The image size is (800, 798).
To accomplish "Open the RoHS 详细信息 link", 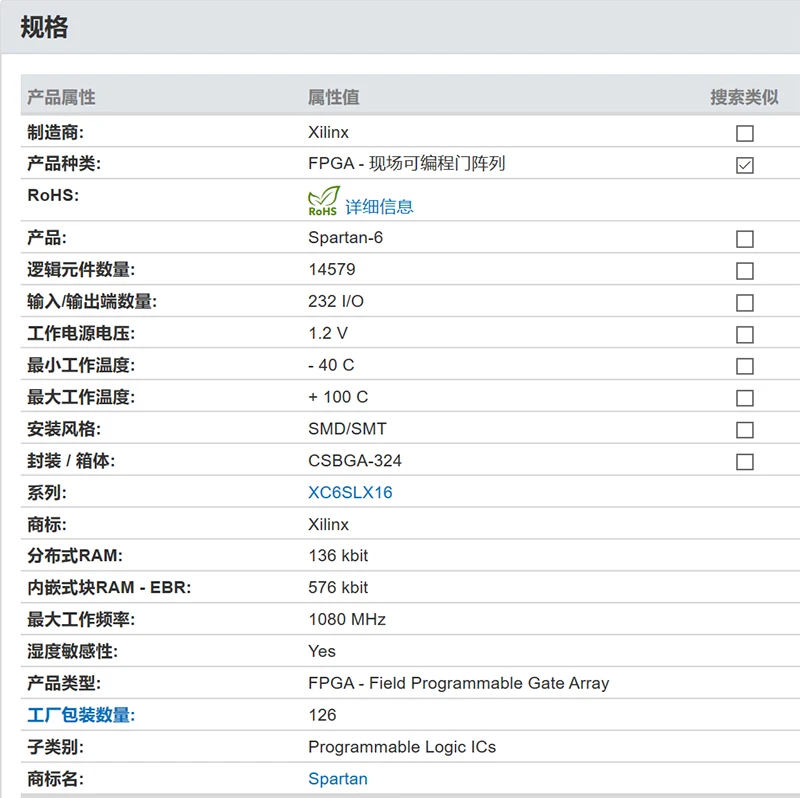I will 379,207.
